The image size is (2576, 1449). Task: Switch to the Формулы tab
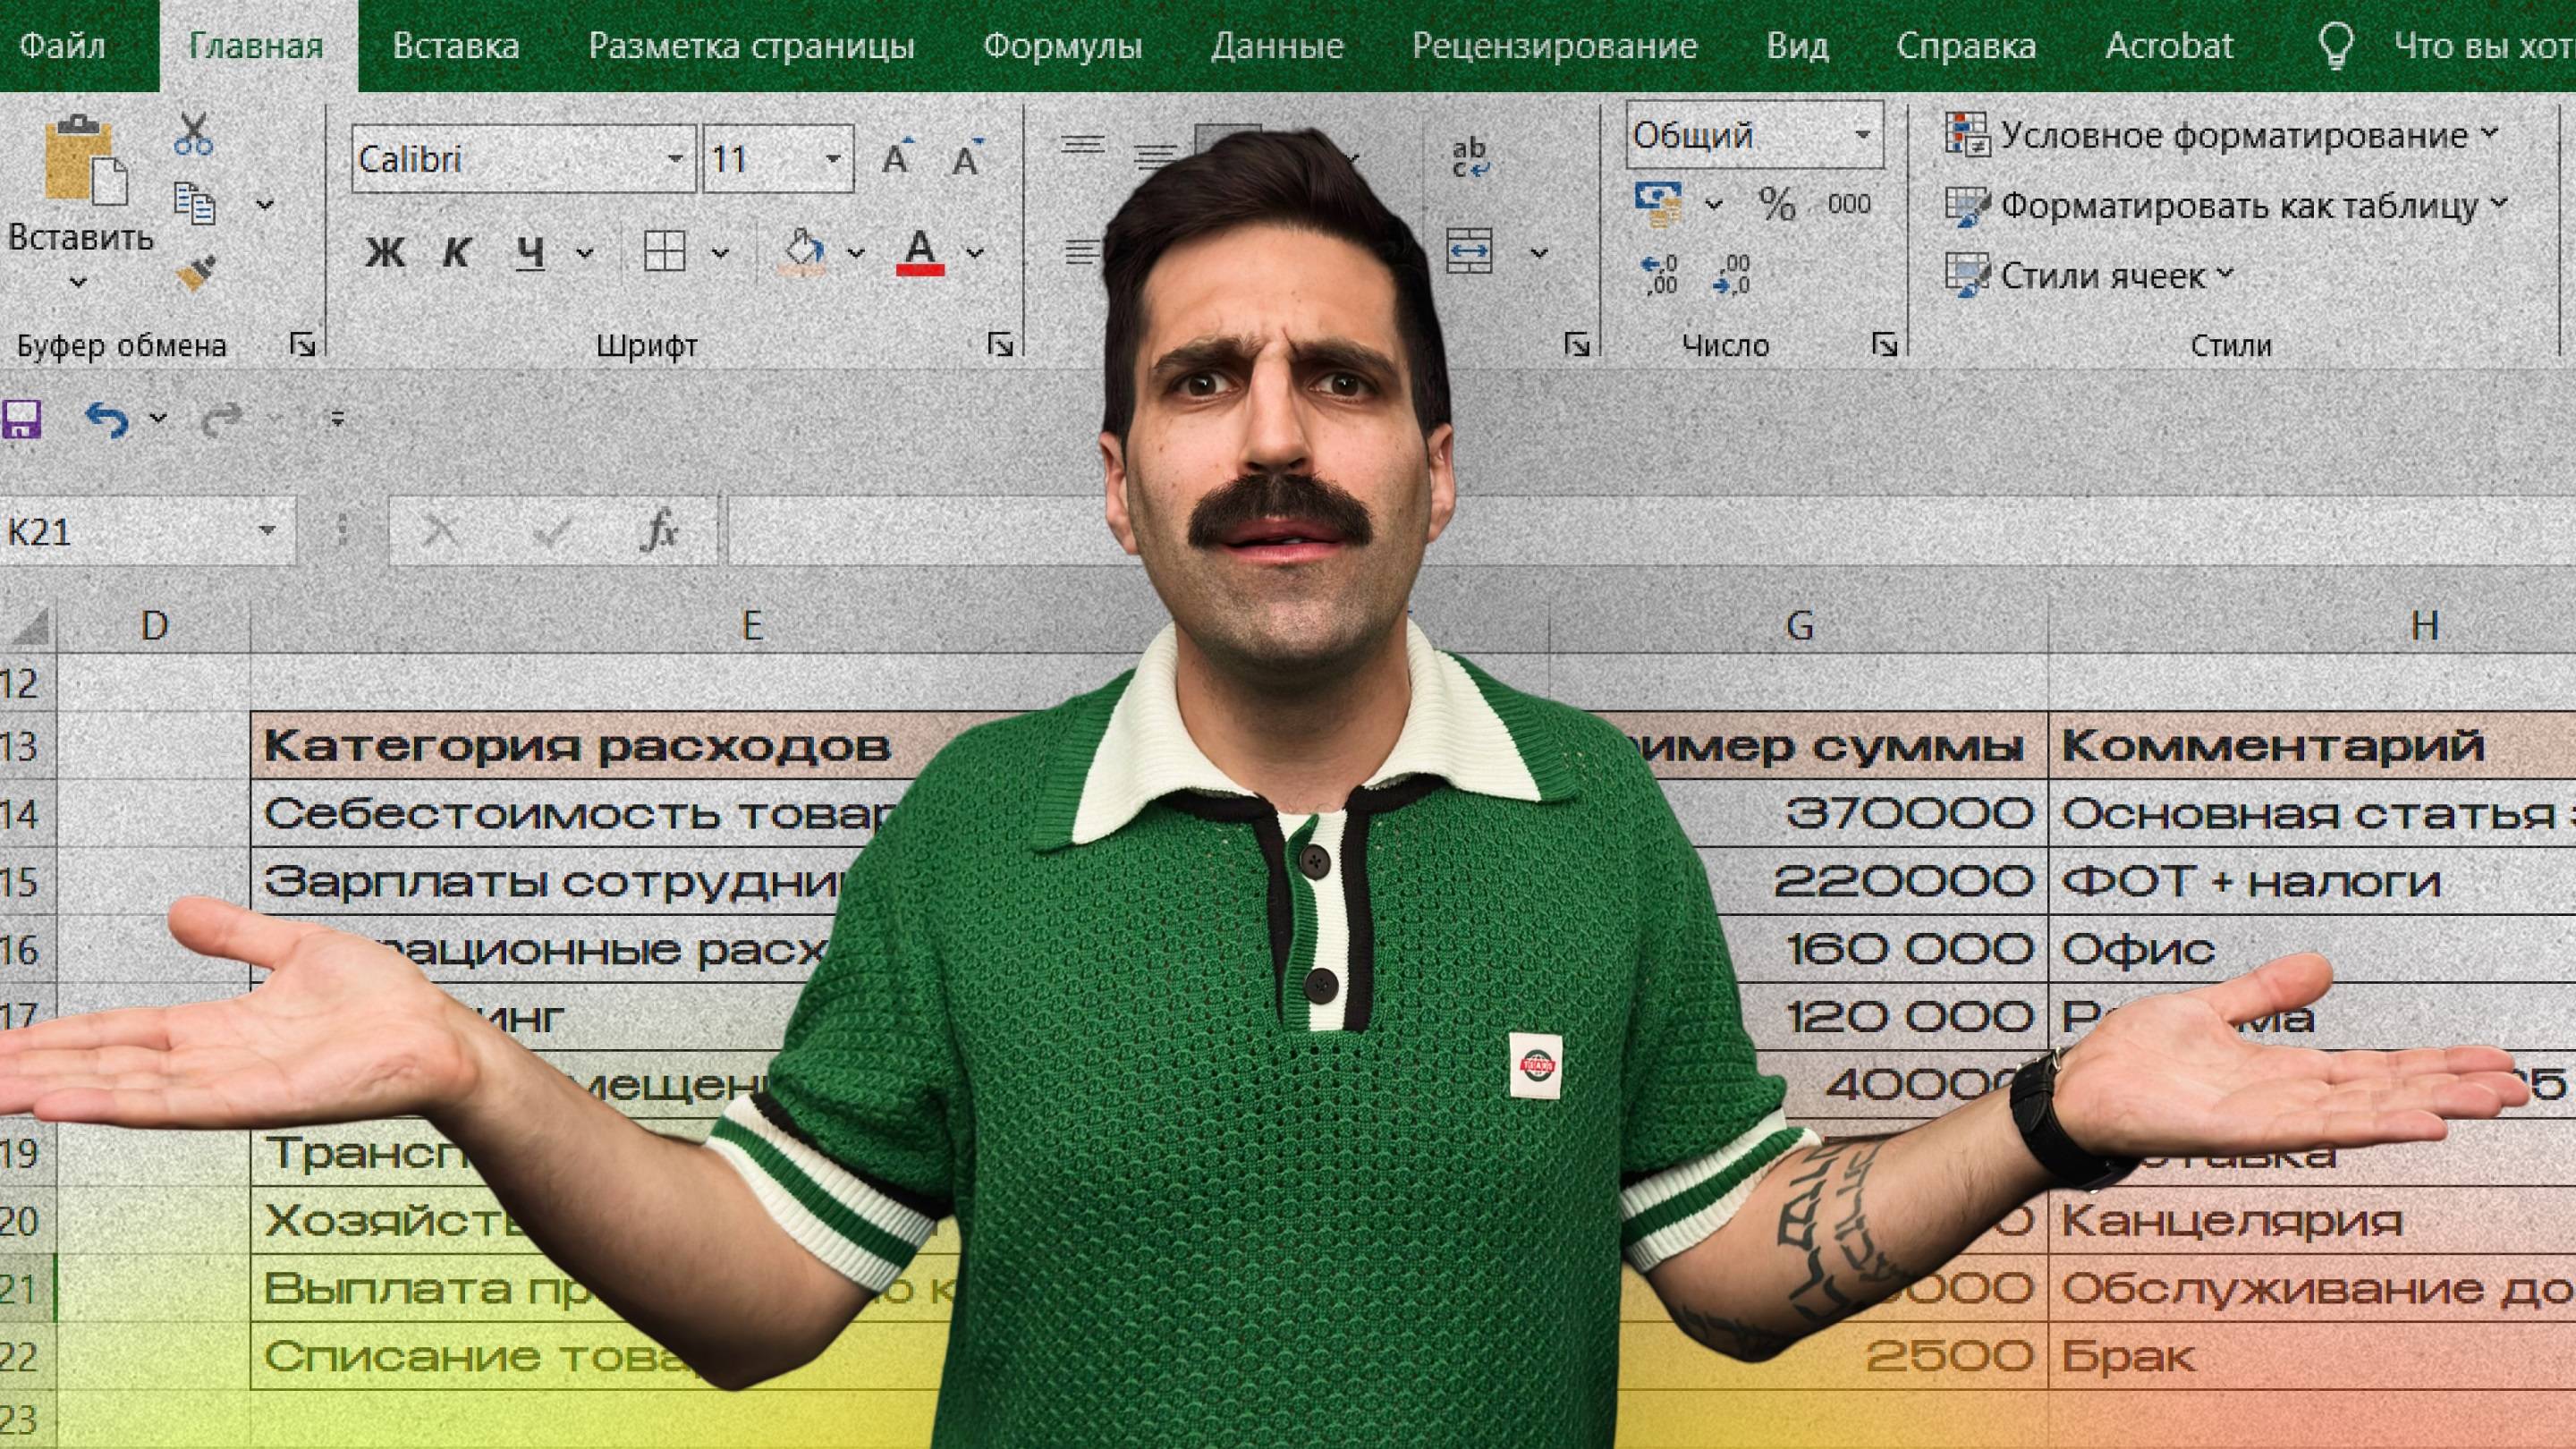1062,46
